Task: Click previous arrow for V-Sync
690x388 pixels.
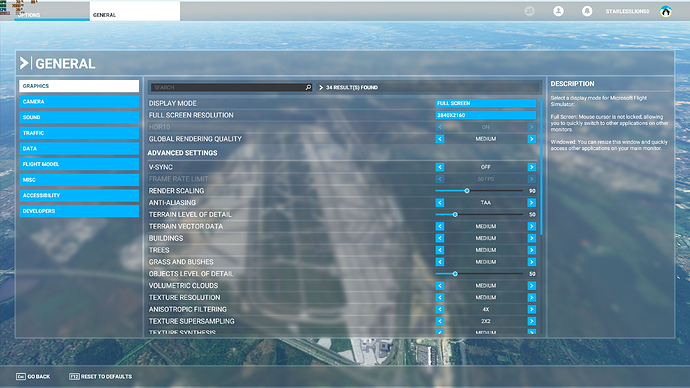Action: (440, 167)
